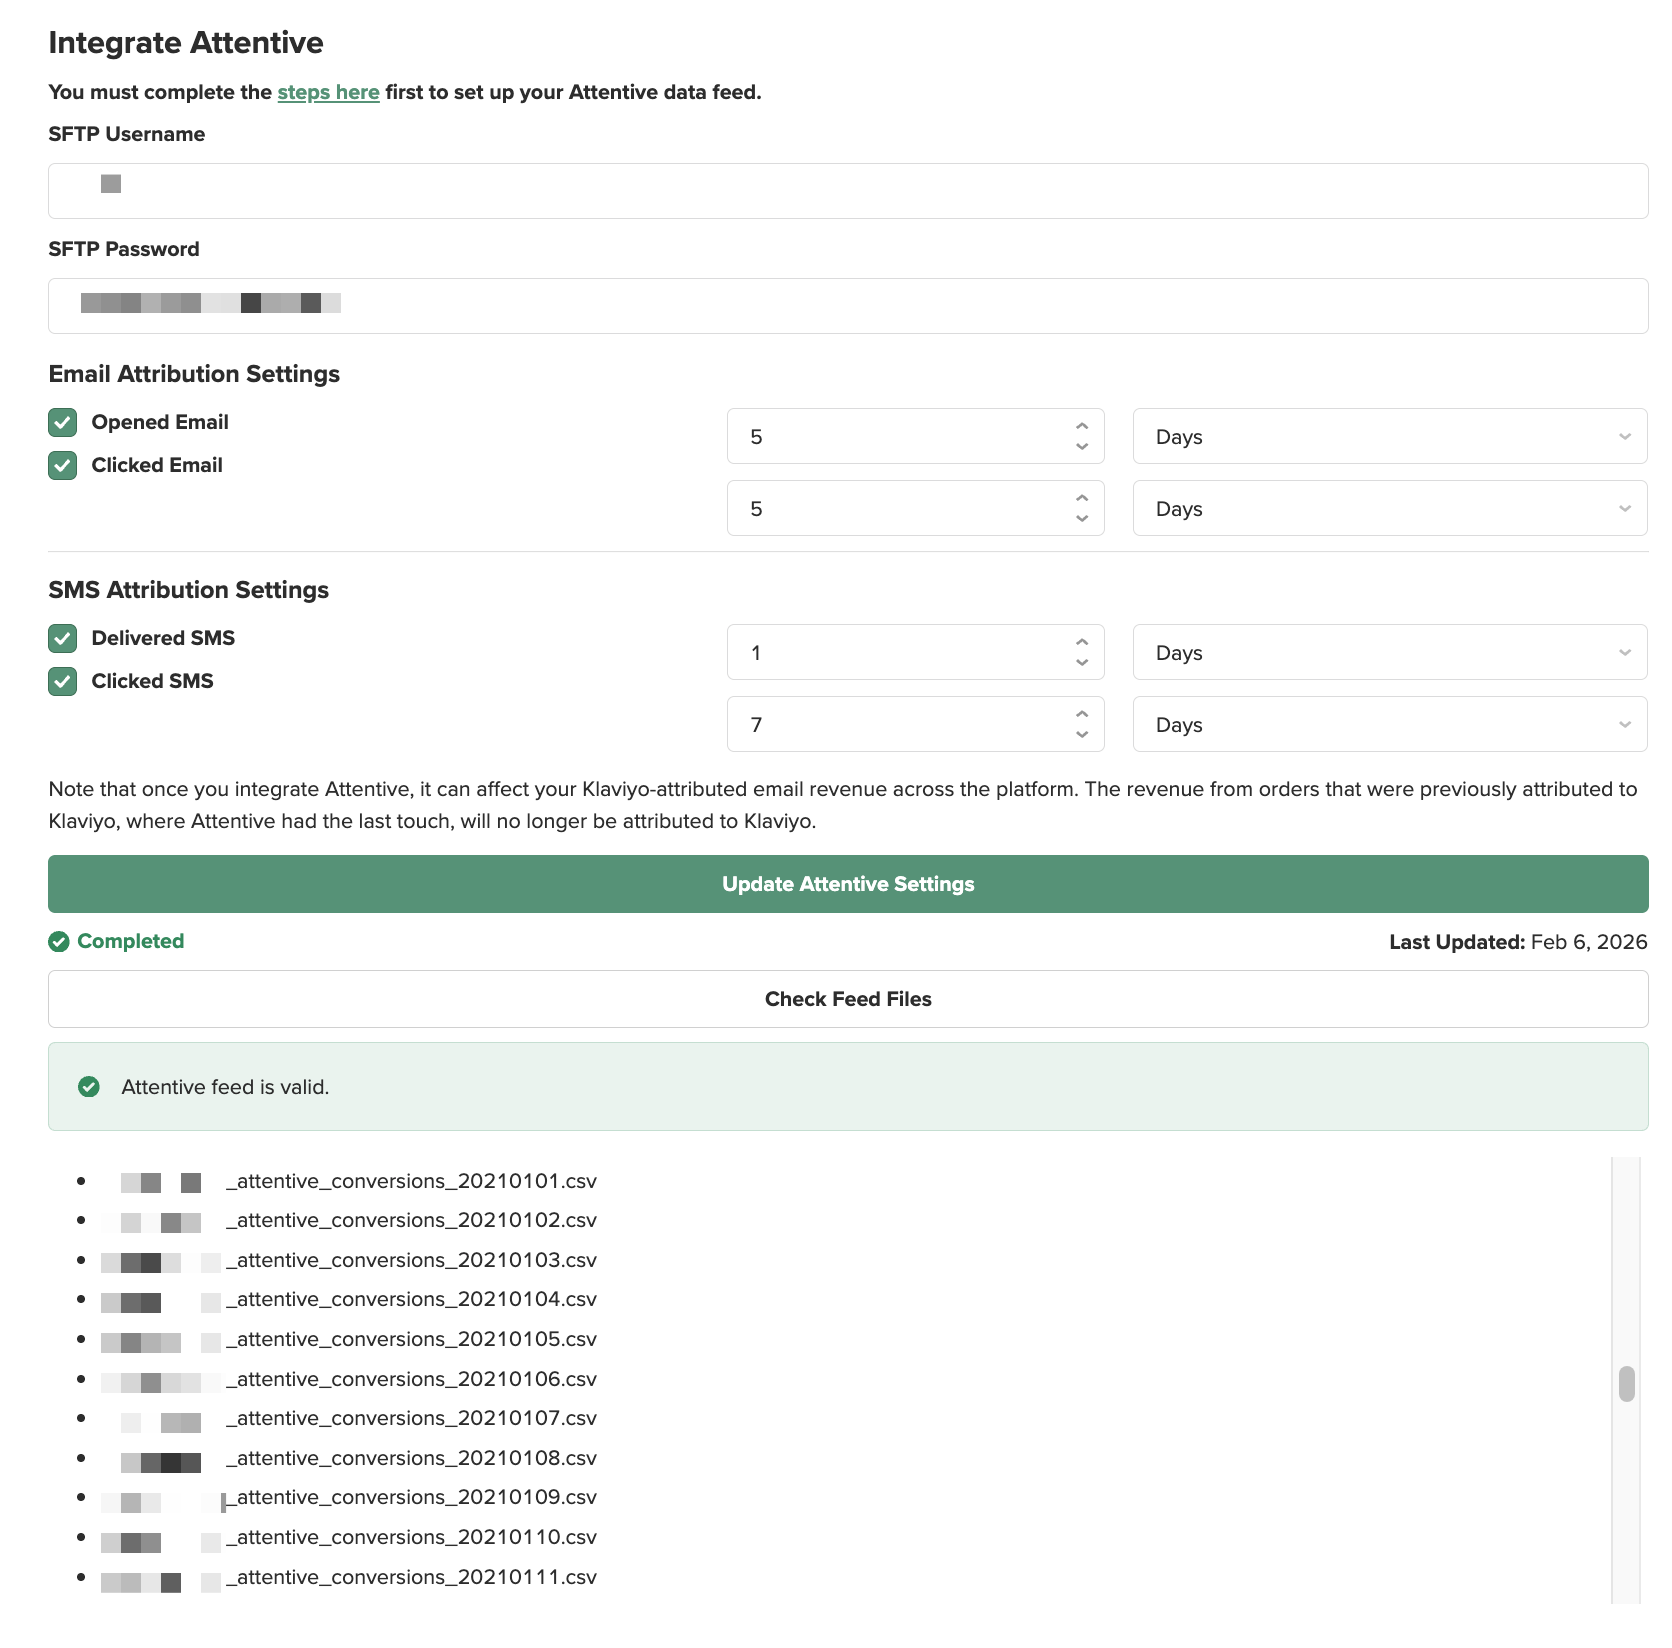The height and width of the screenshot is (1648, 1672).
Task: Open the "steps here" setup link
Action: coord(328,92)
